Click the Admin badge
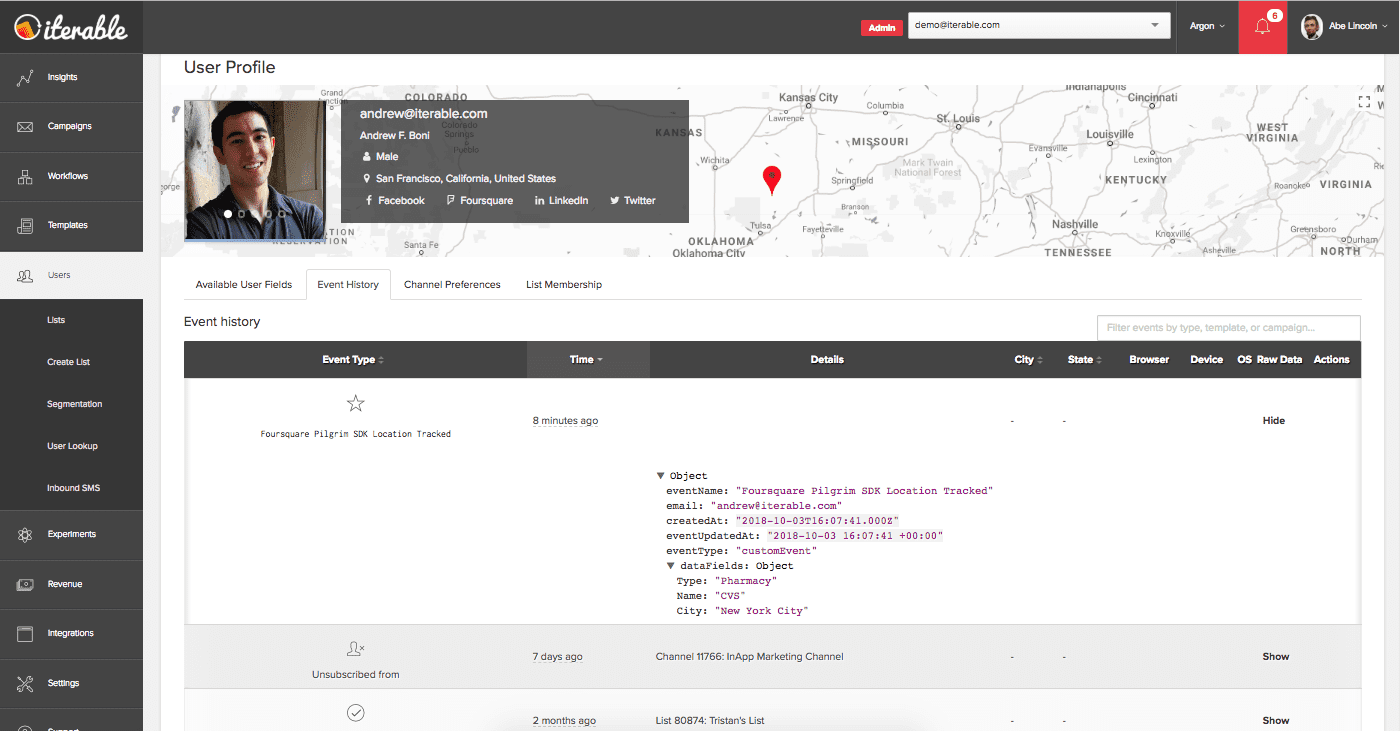The height and width of the screenshot is (731, 1400). coord(882,28)
